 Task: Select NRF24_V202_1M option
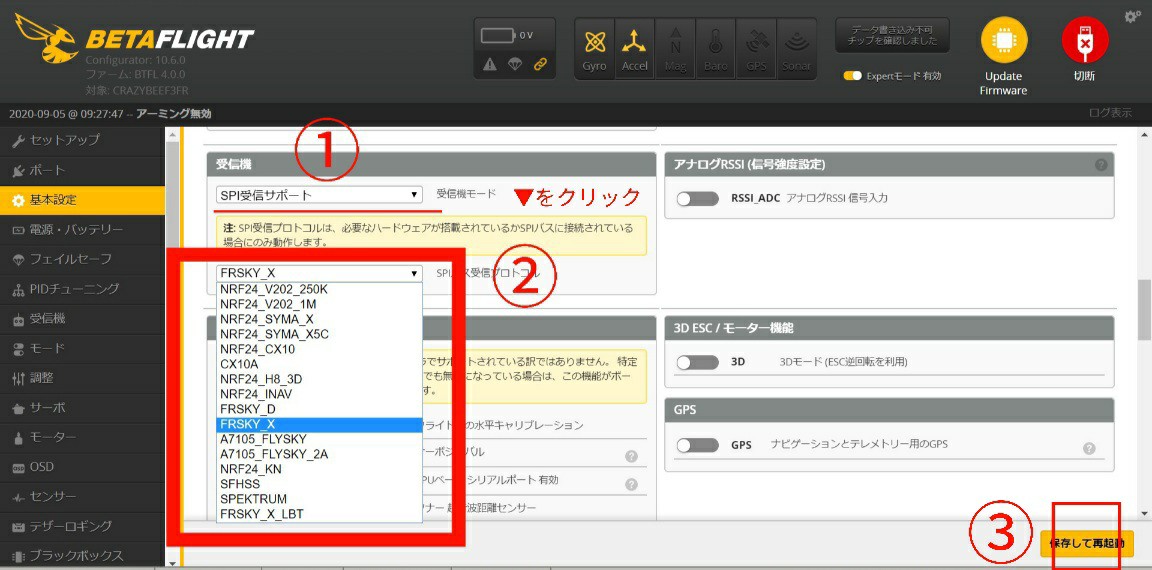(x=320, y=304)
